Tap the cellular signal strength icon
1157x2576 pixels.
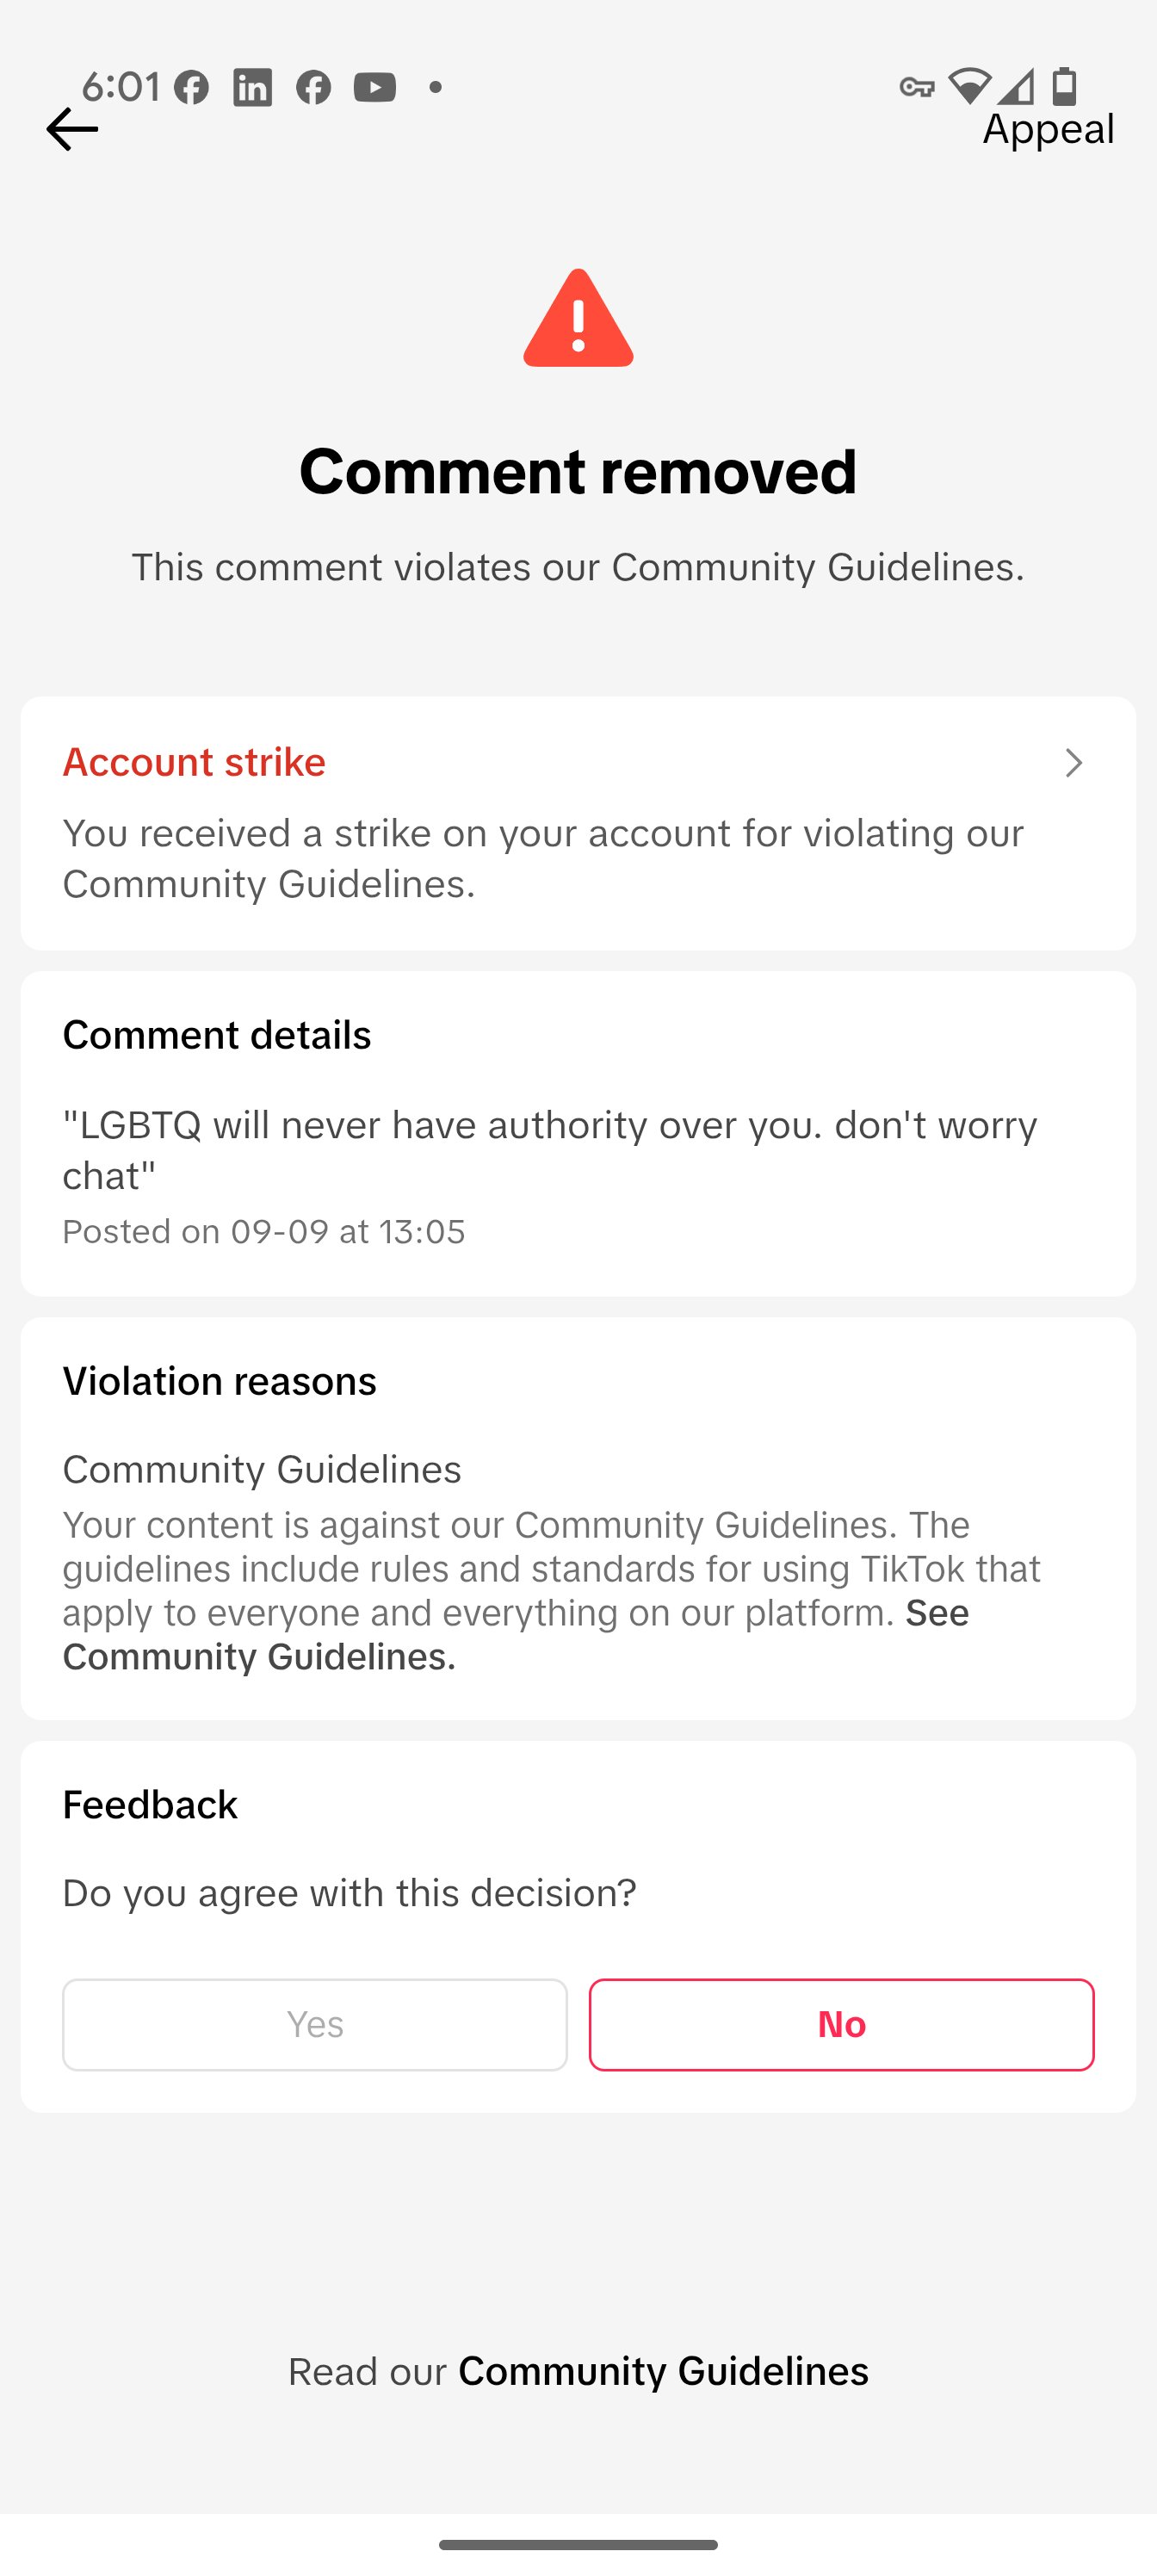pos(1016,87)
